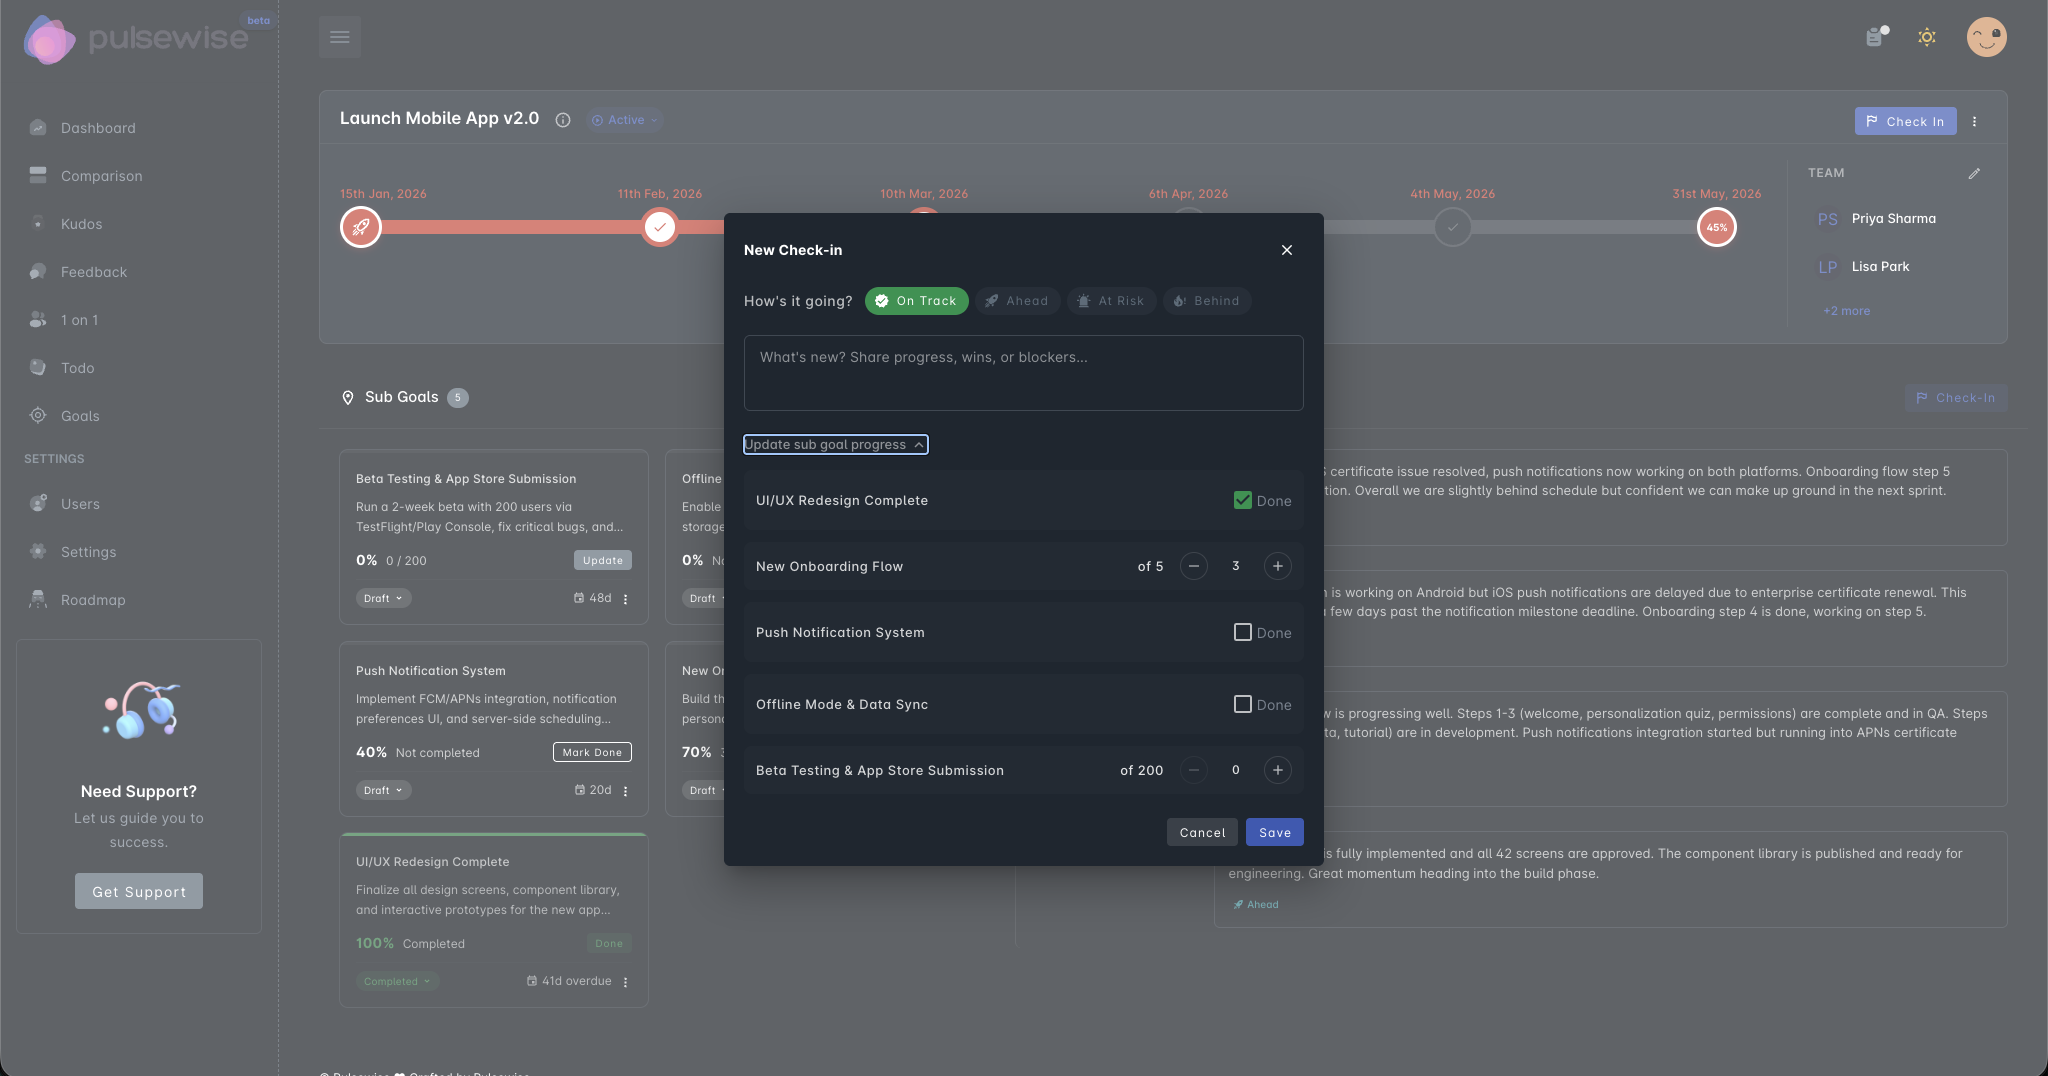Uncheck Done for UI/UX Redesign Complete
This screenshot has width=2048, height=1076.
click(x=1242, y=500)
